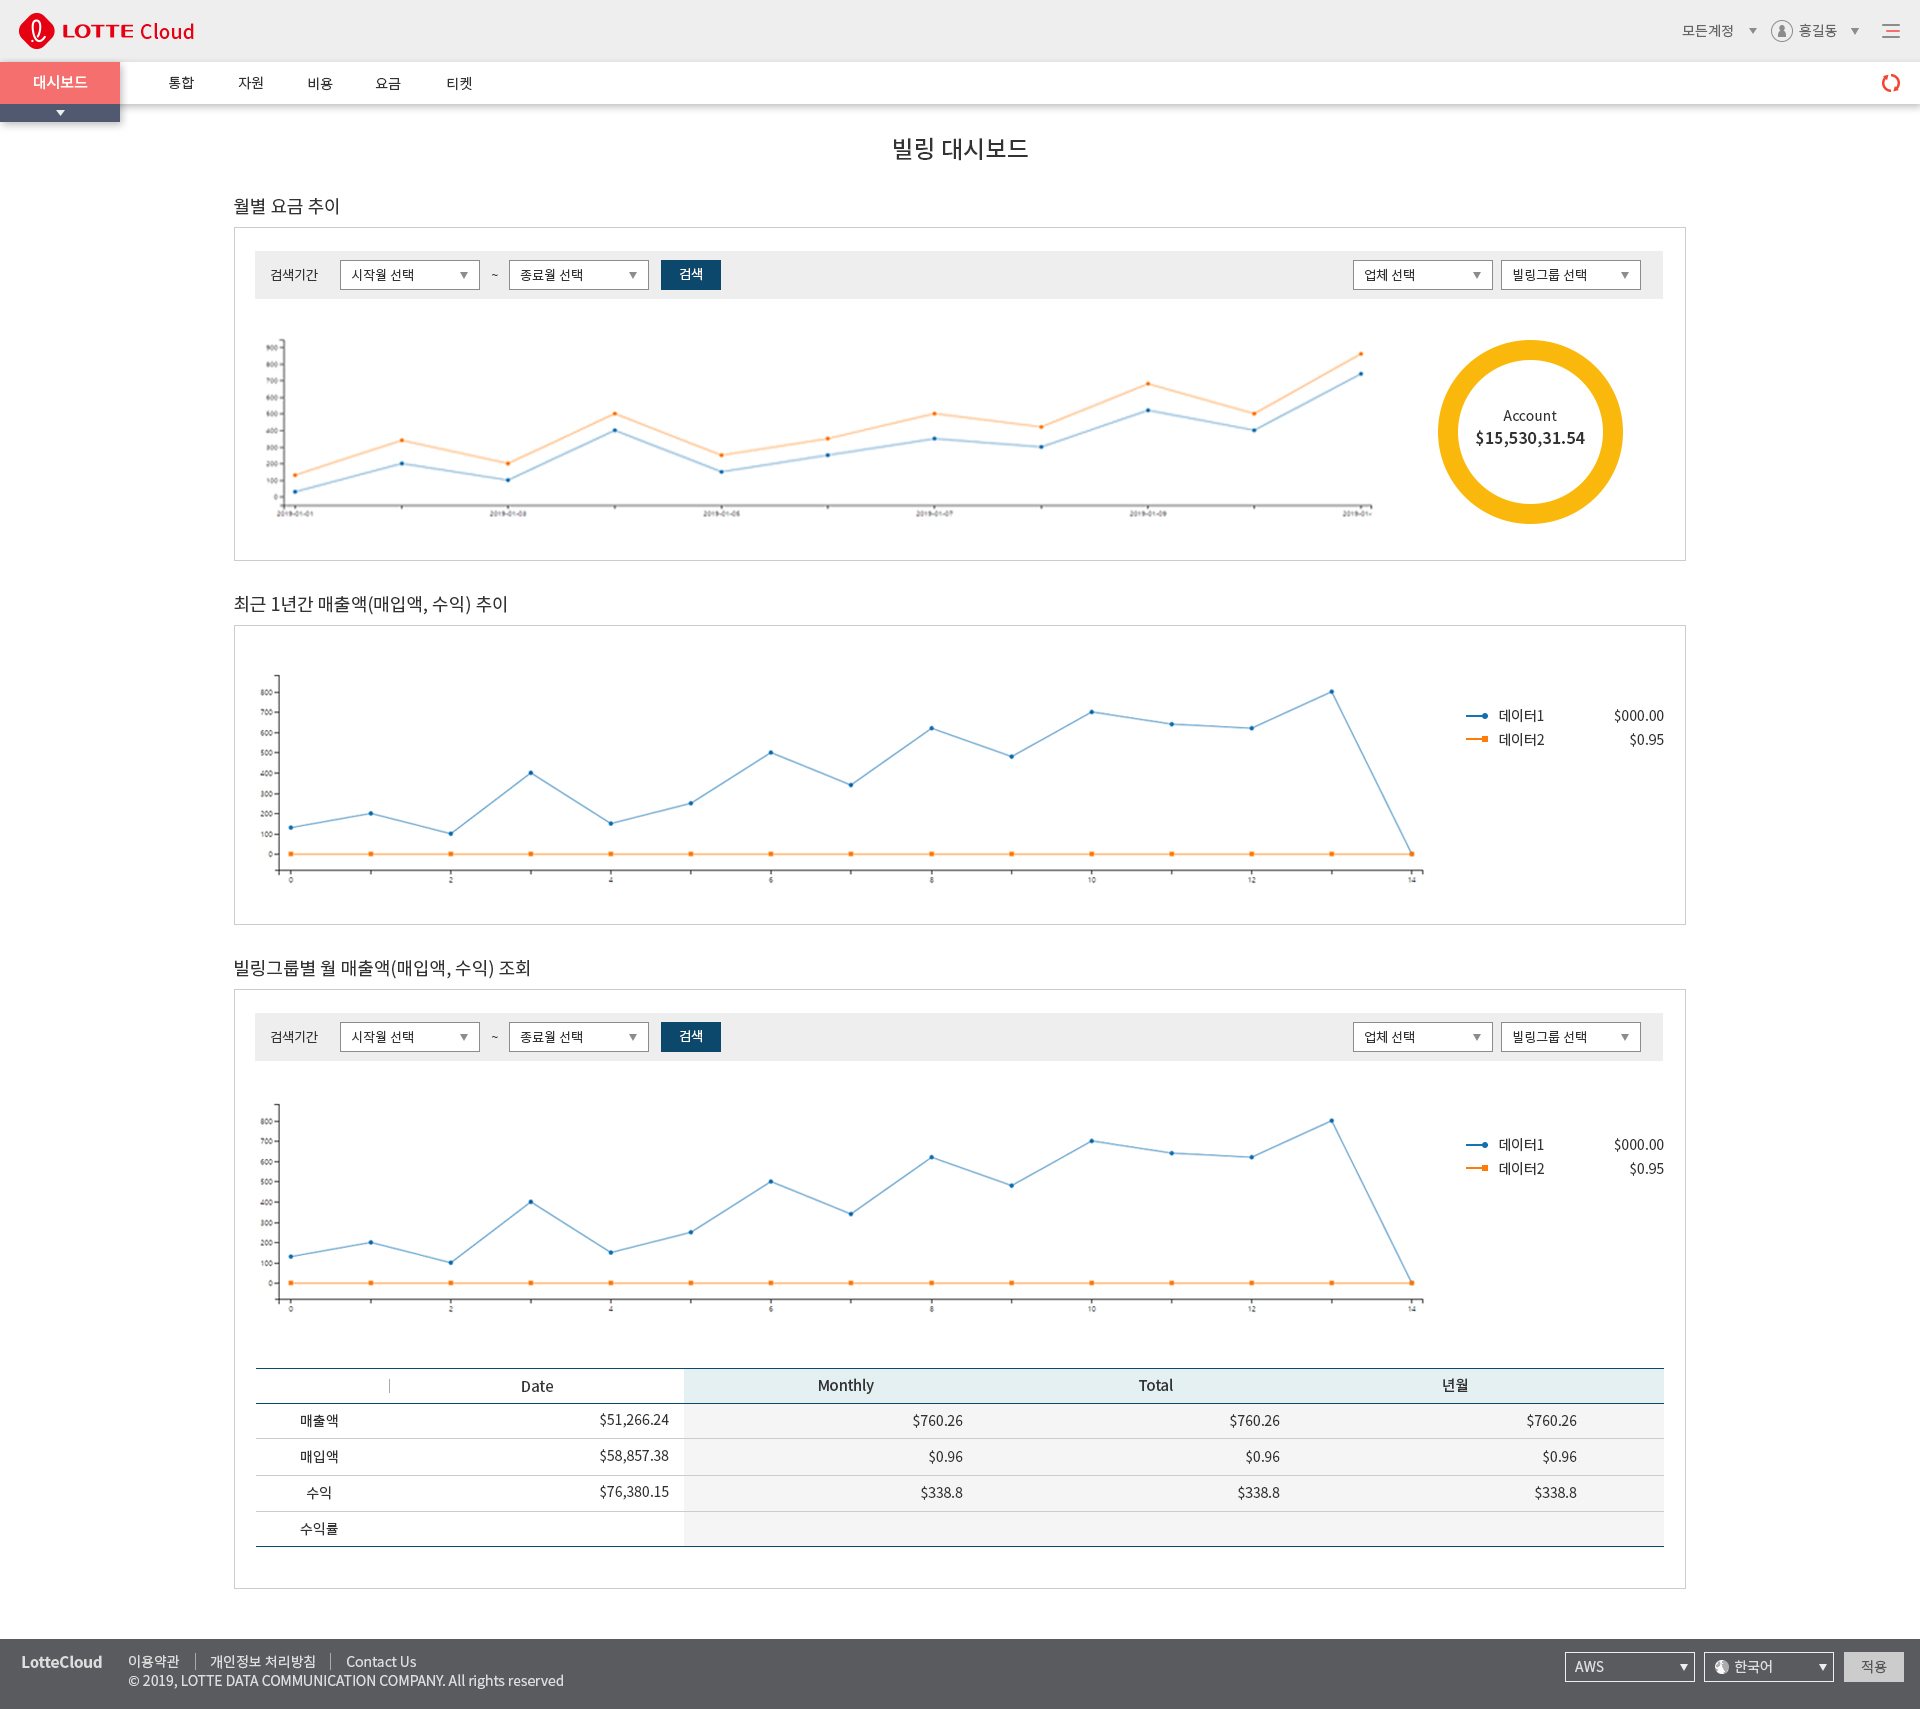The width and height of the screenshot is (1920, 1709).
Task: Click LotteCloud footer logo text
Action: tap(62, 1662)
